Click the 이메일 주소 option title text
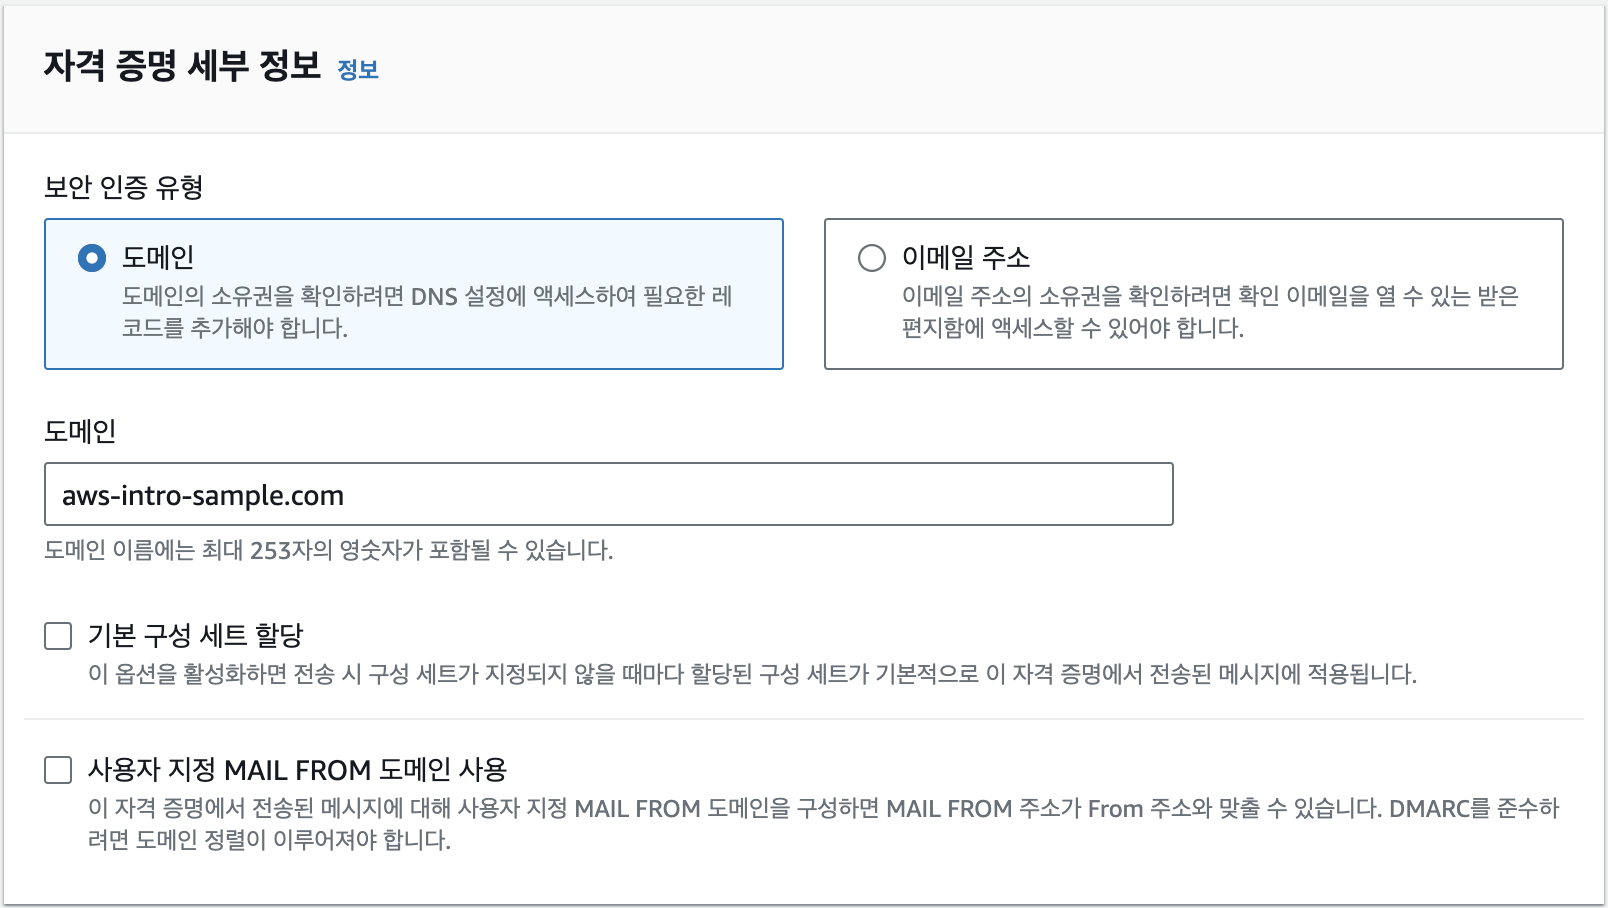Viewport: 1608px width, 908px height. (x=965, y=258)
